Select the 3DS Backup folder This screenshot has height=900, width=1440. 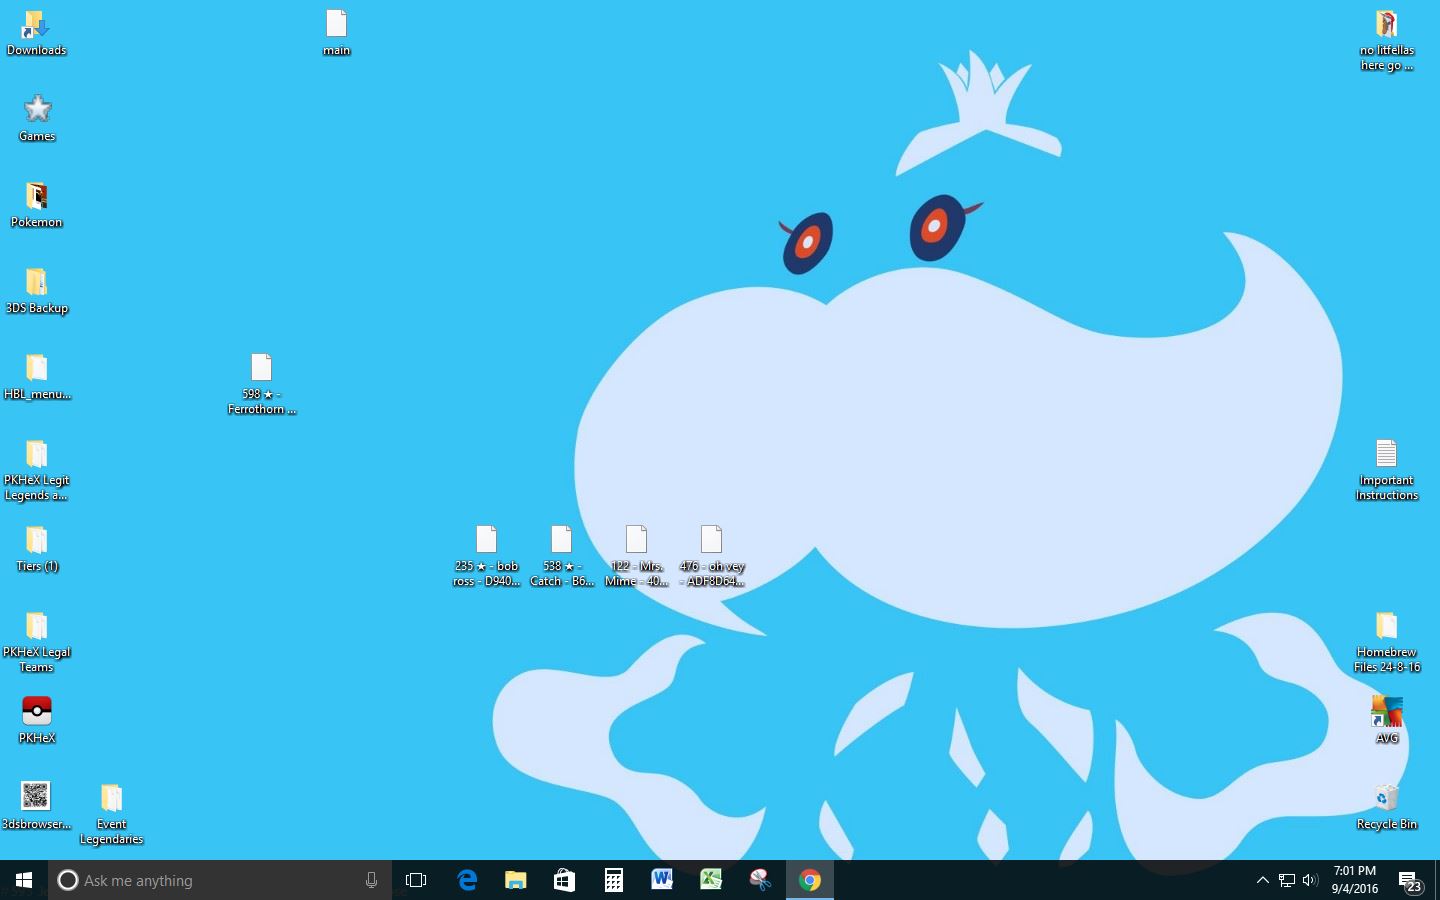[37, 291]
